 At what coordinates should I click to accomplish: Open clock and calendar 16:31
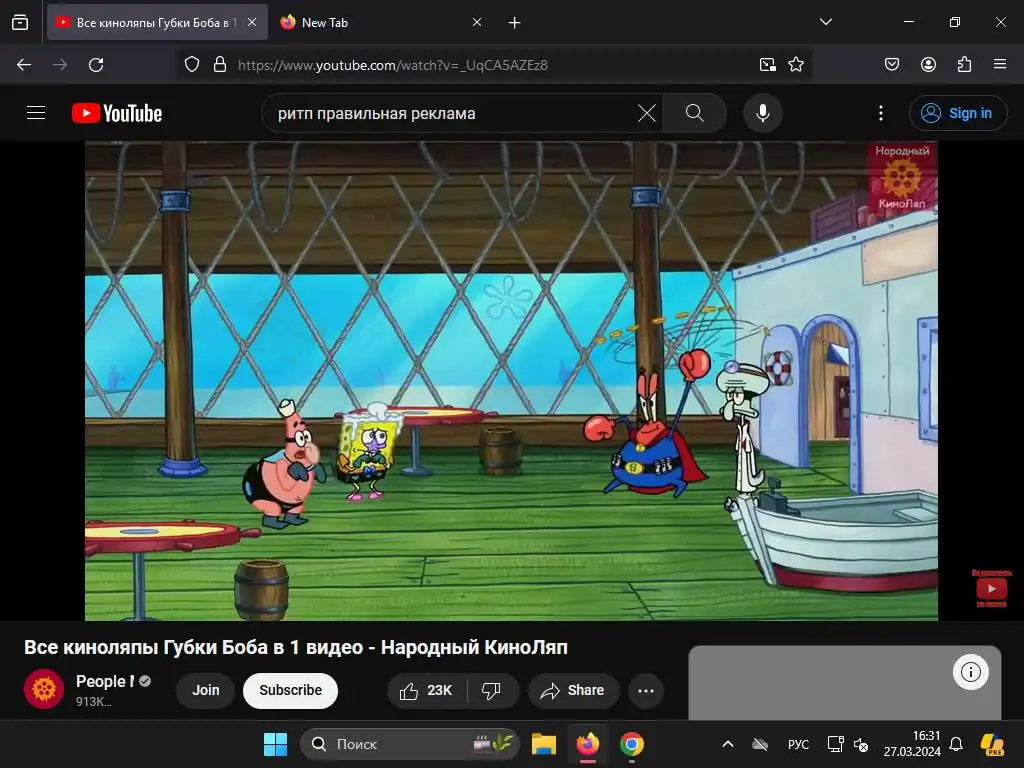click(912, 744)
